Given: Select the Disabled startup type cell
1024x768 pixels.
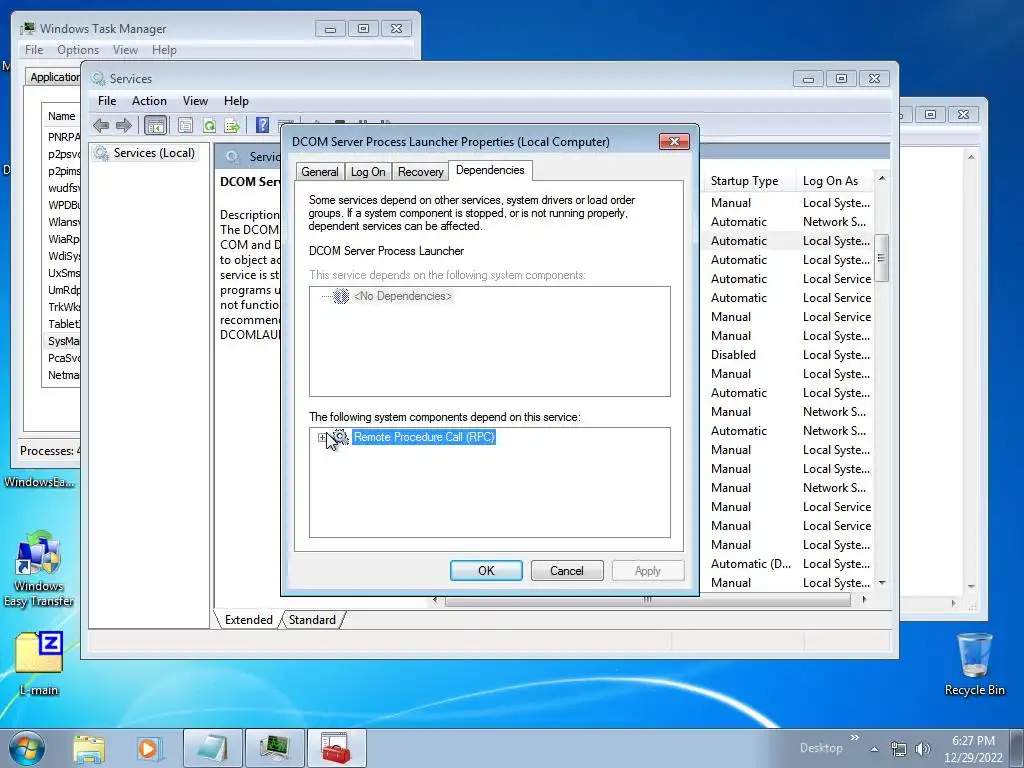Looking at the screenshot, I should pyautogui.click(x=733, y=355).
